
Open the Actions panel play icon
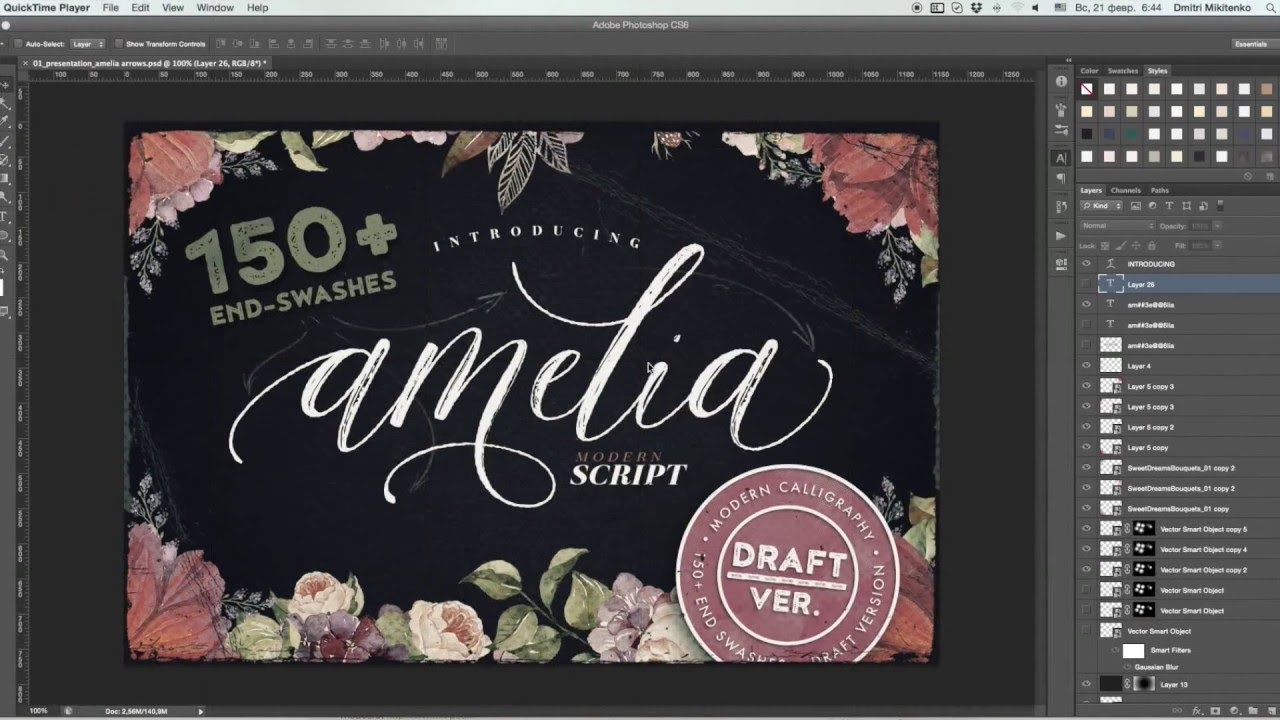point(1061,236)
